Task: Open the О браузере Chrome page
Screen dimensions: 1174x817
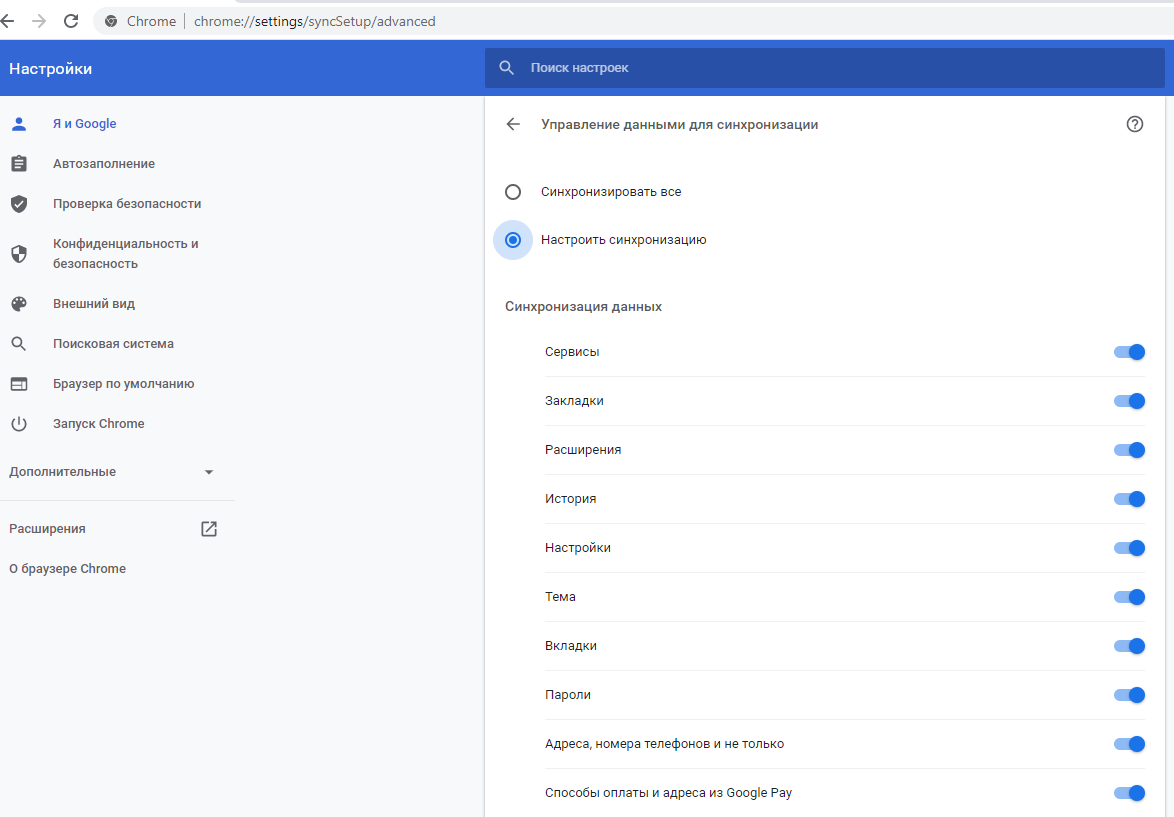Action: tap(67, 569)
